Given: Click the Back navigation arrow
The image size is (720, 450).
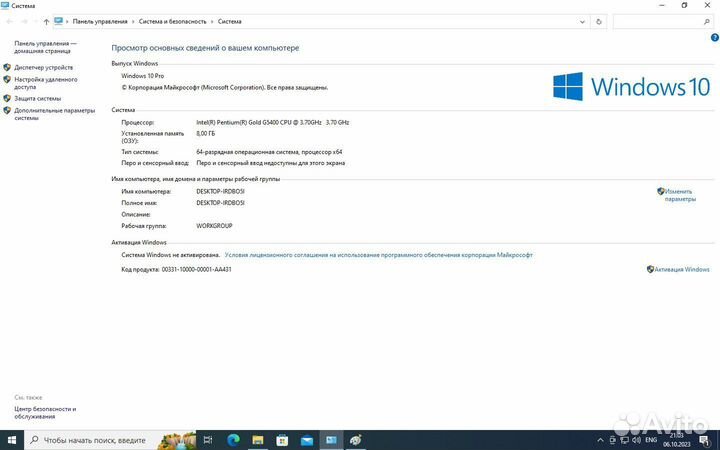Looking at the screenshot, I should [x=9, y=22].
